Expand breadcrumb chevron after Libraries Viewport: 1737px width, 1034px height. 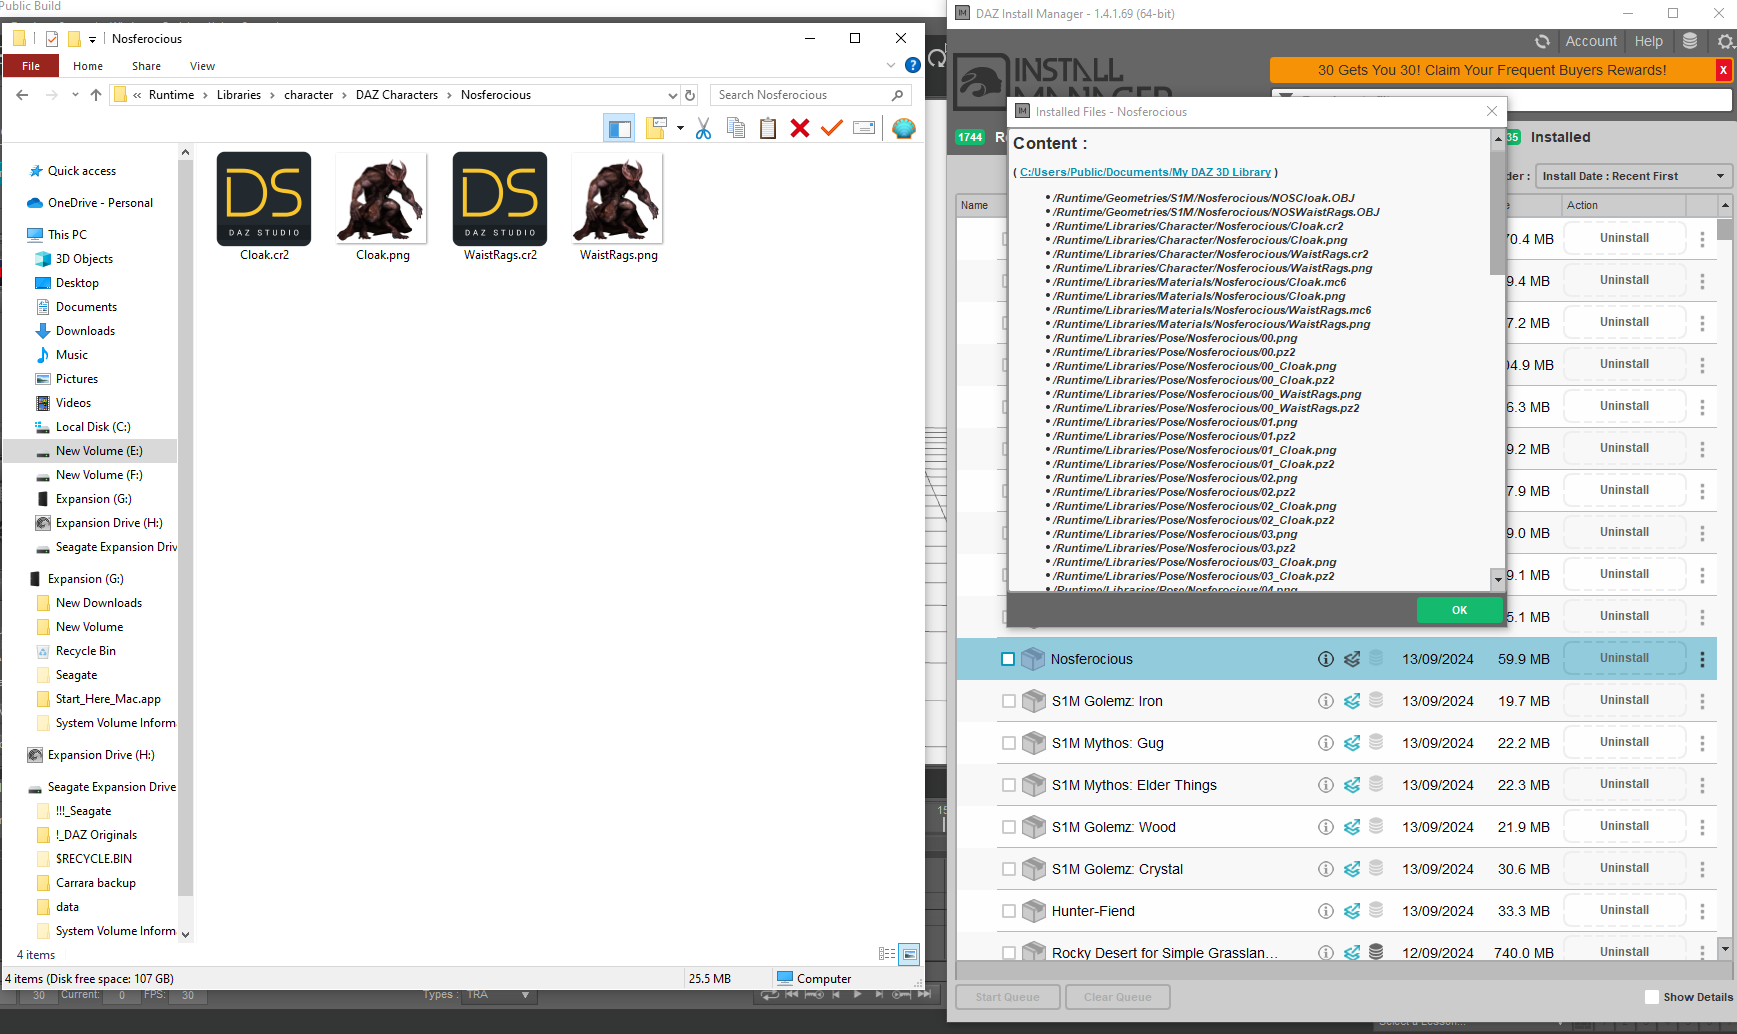[x=272, y=95]
